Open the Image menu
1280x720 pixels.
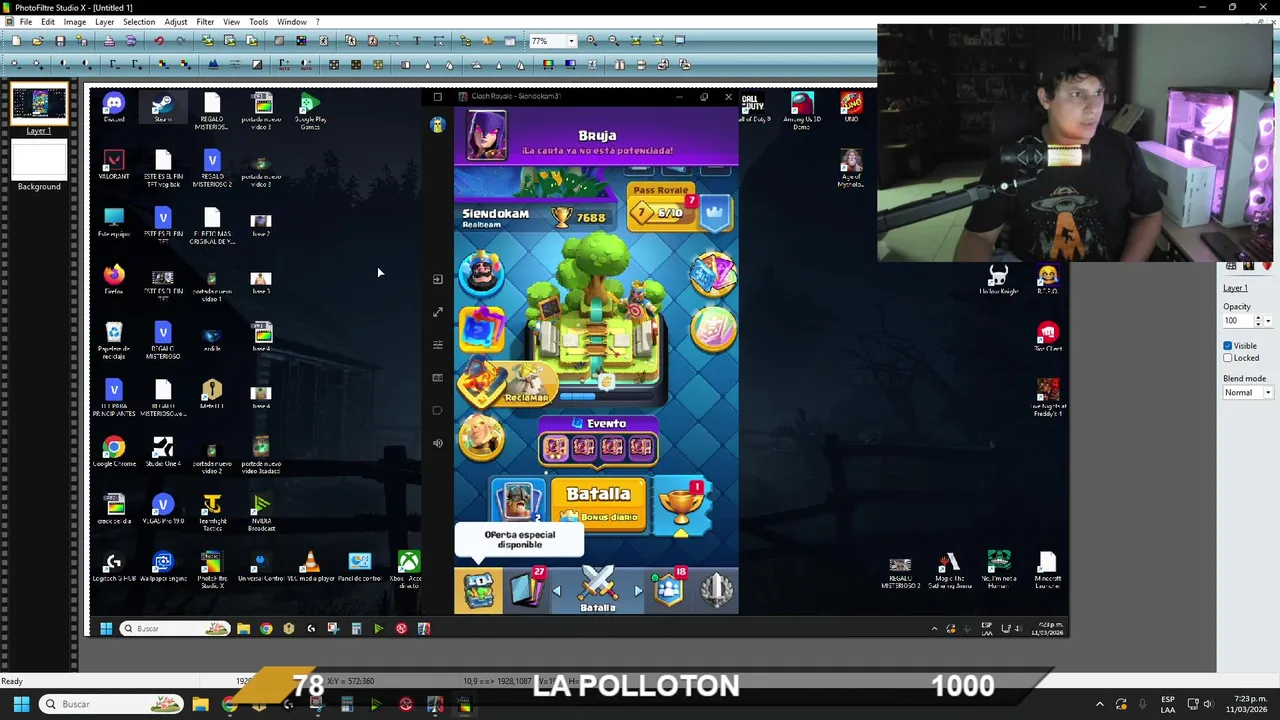(x=74, y=22)
